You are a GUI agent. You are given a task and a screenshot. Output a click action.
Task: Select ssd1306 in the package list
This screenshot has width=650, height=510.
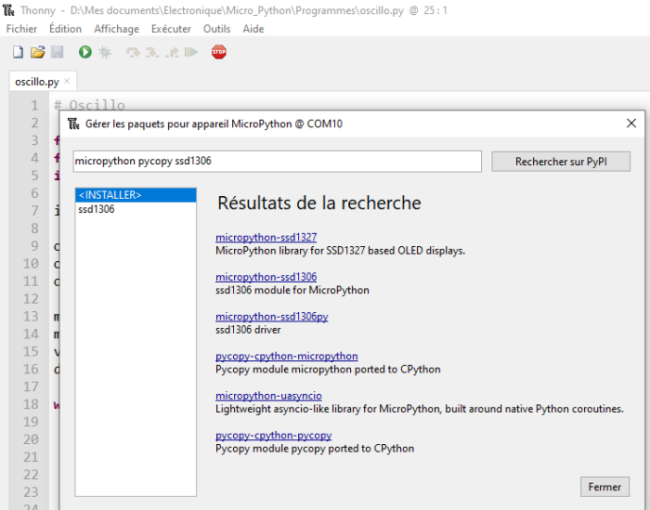[136, 209]
